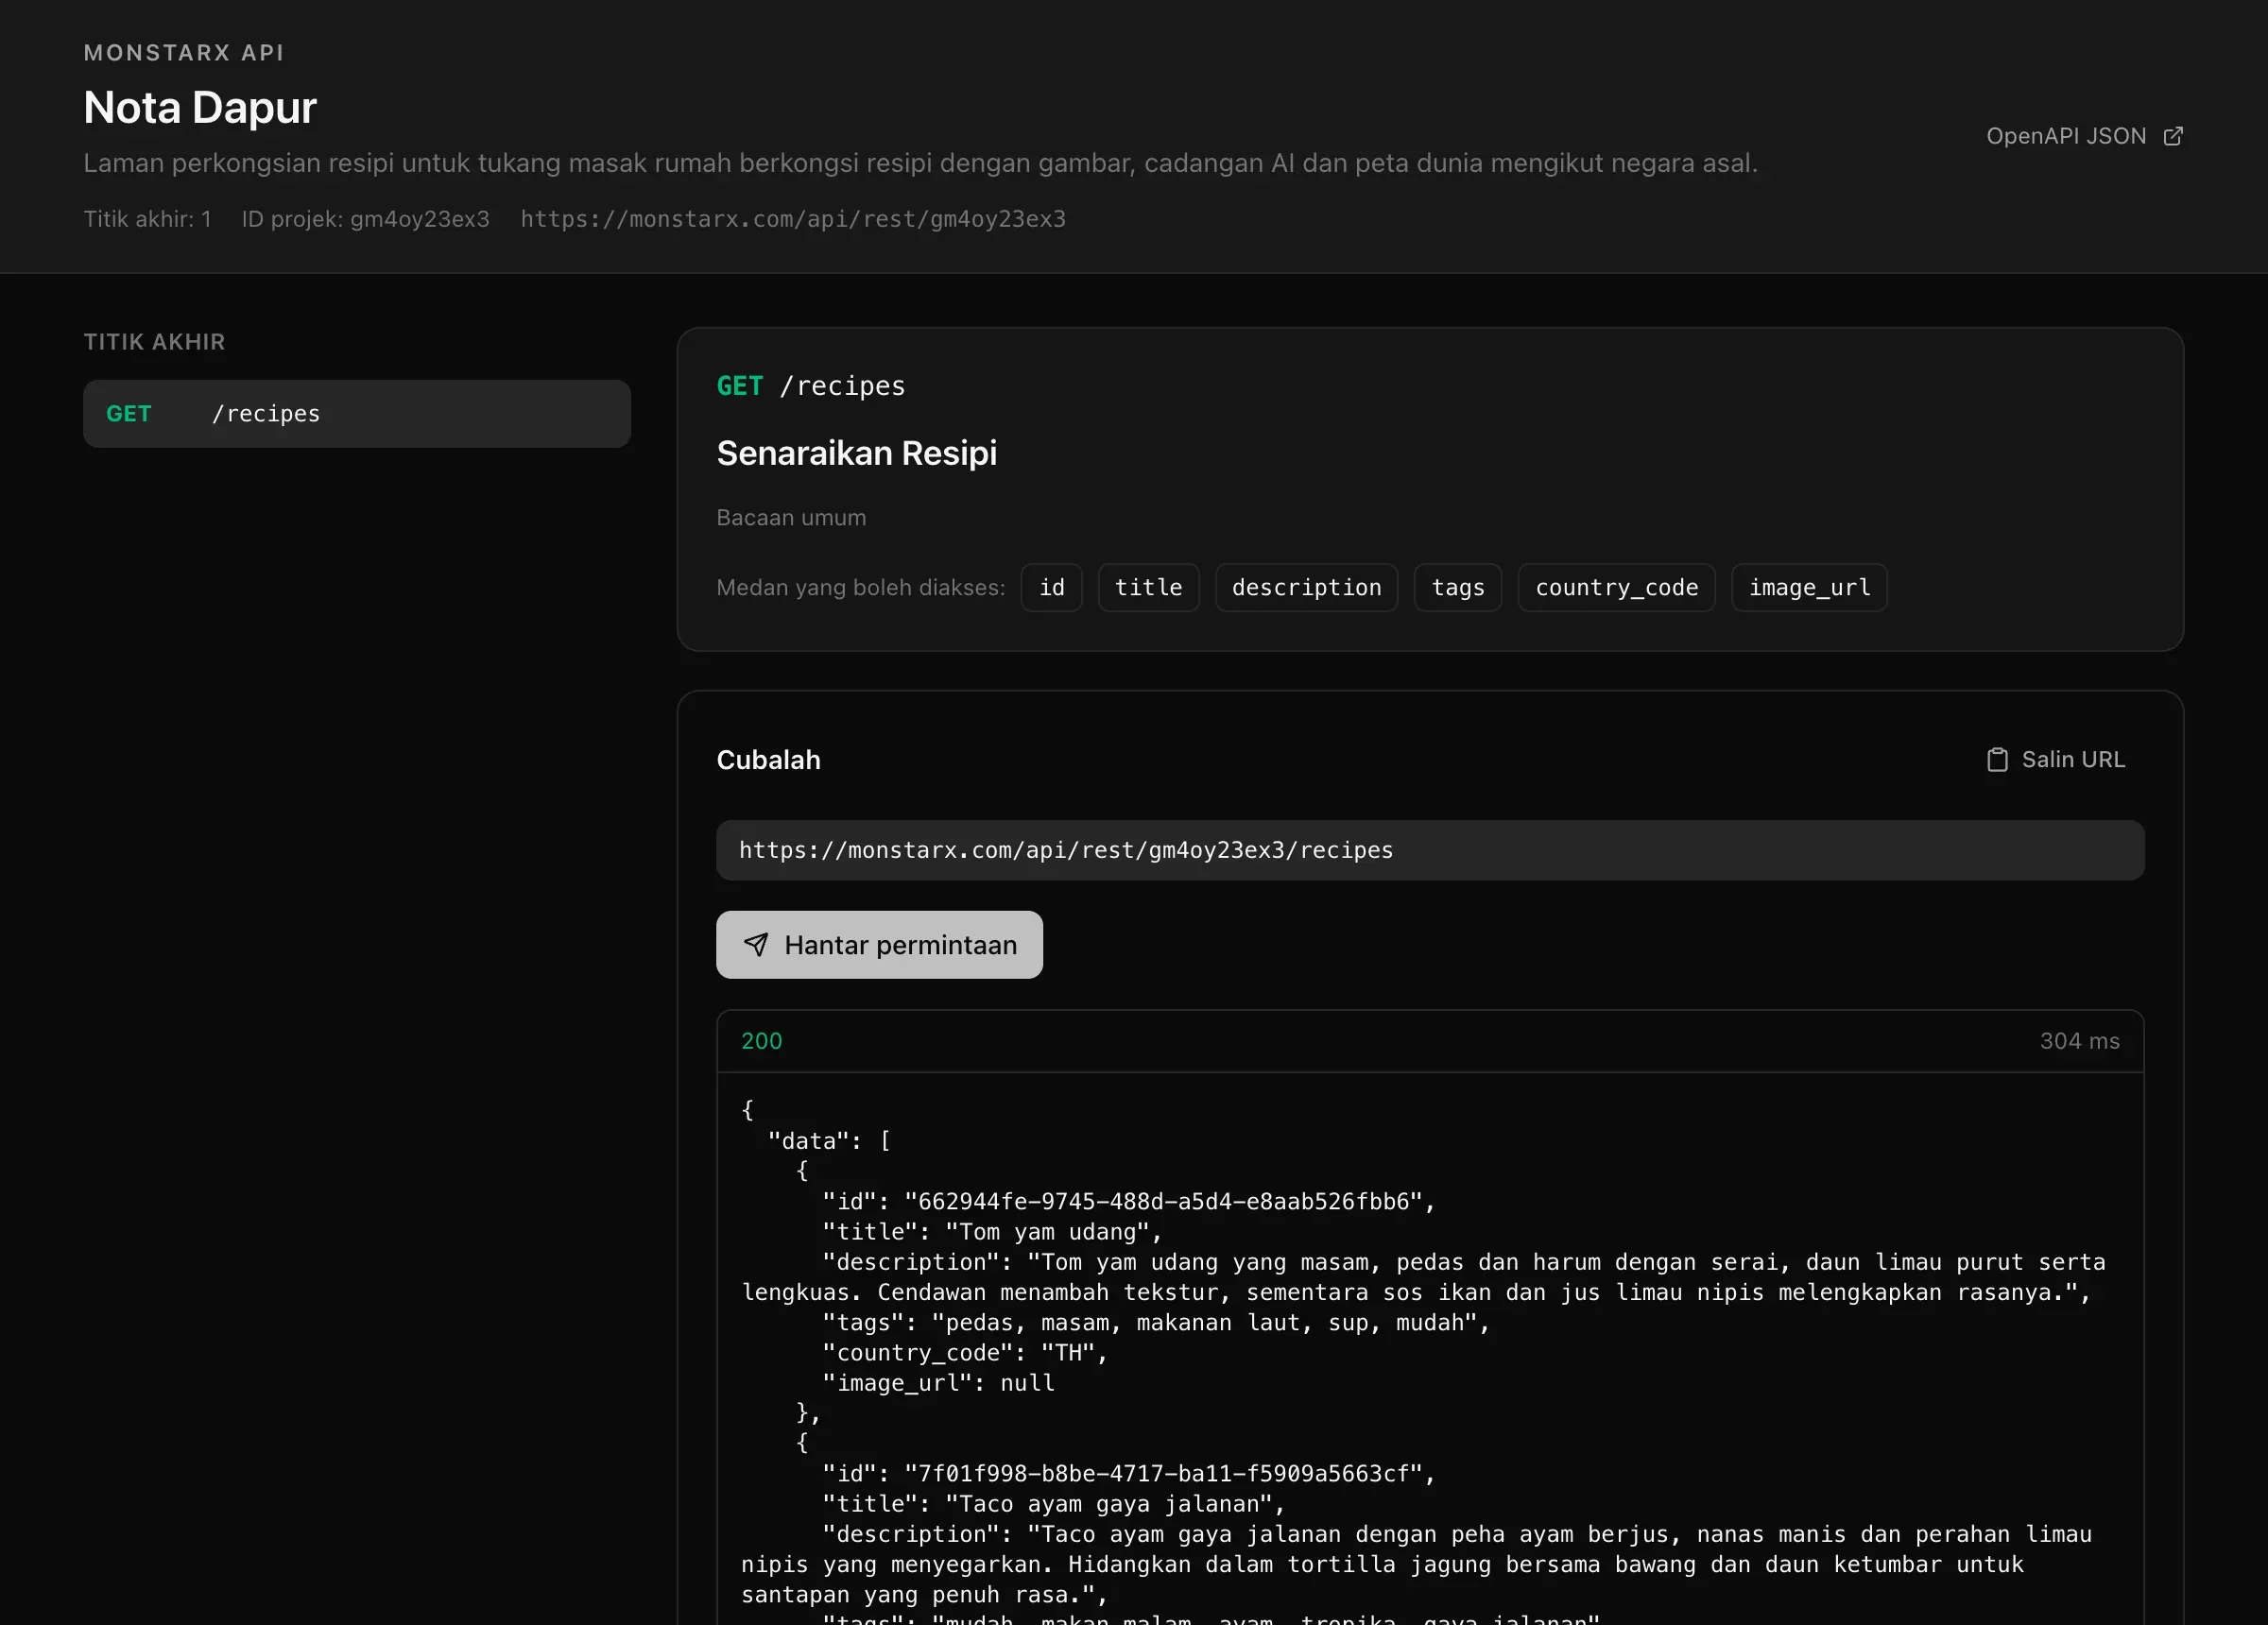Click the "image_url": null line
The image size is (2268, 1625).
coord(938,1383)
